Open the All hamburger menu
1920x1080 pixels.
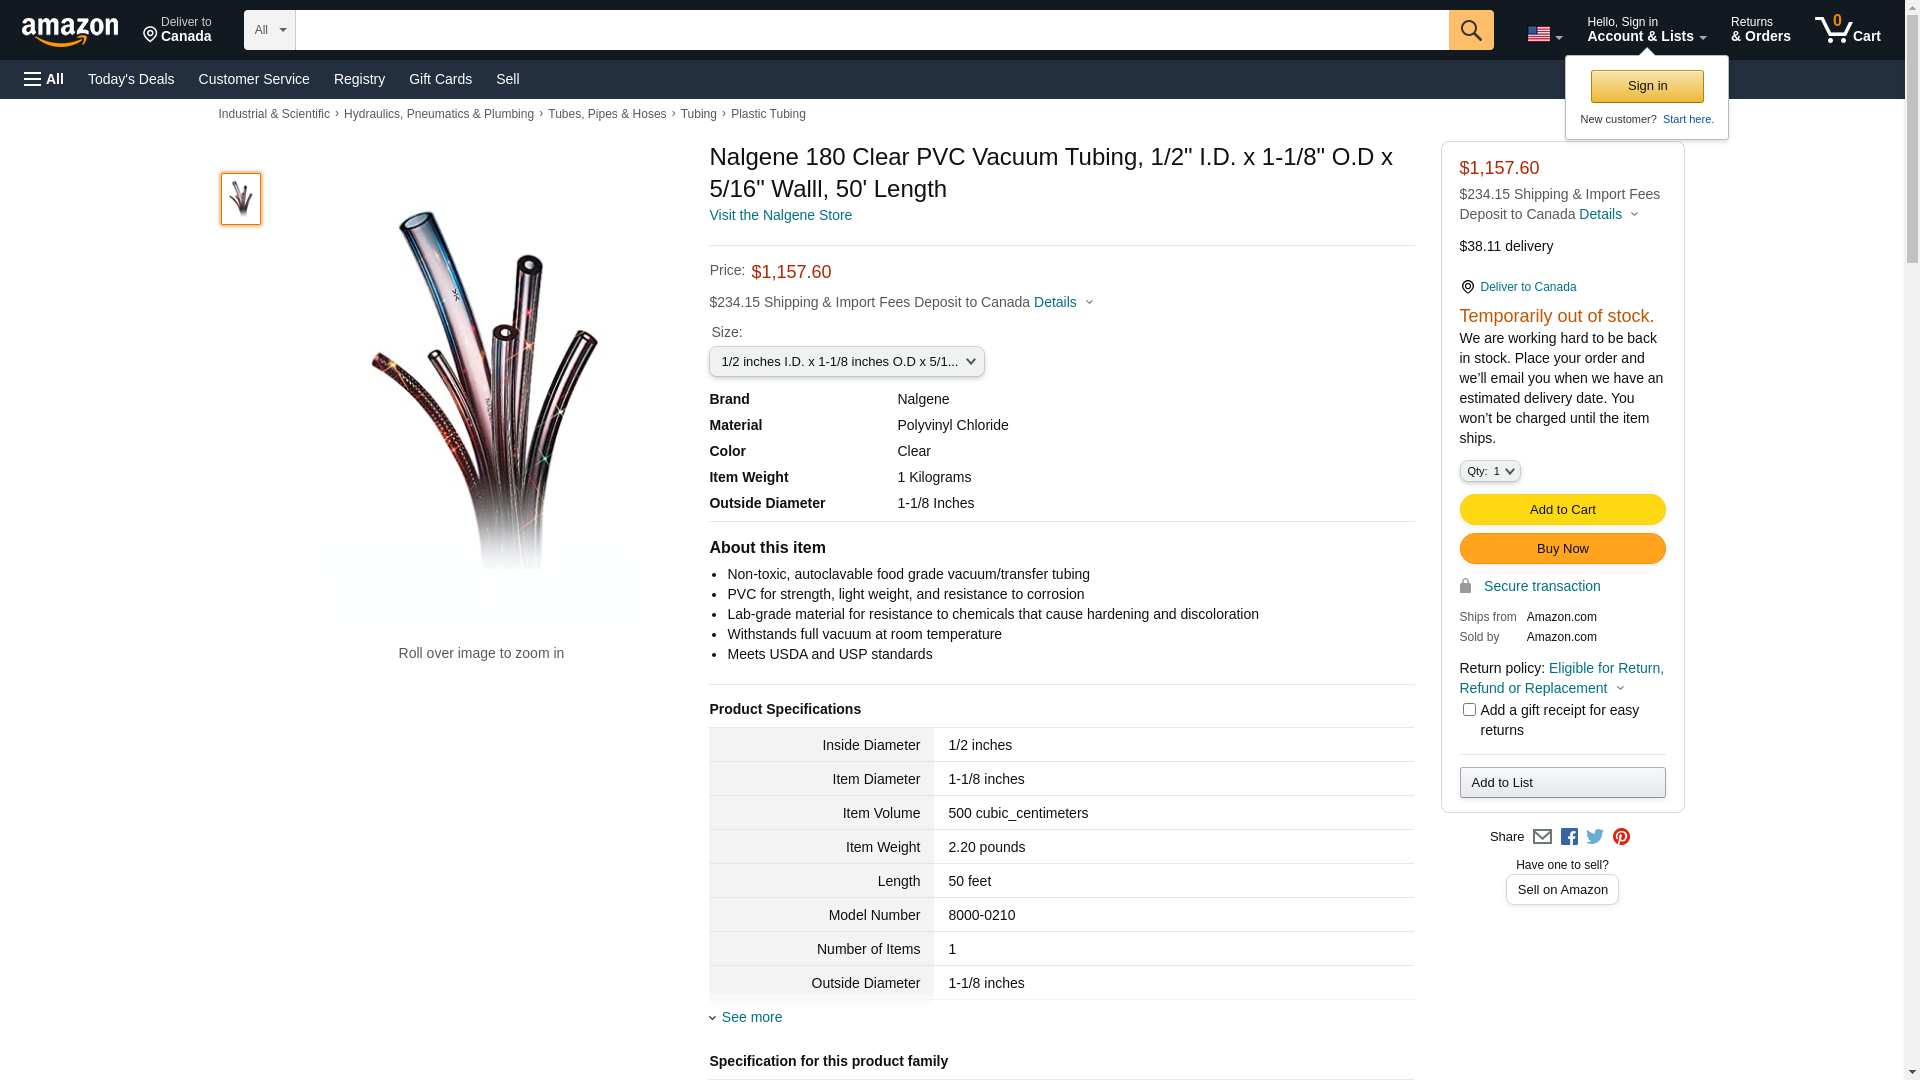[44, 79]
